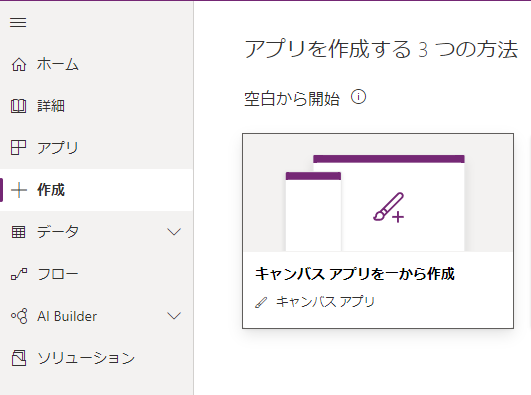Screen dimensions: 531x395
Task: Click the 空白から開始 section label
Action: coord(292,99)
